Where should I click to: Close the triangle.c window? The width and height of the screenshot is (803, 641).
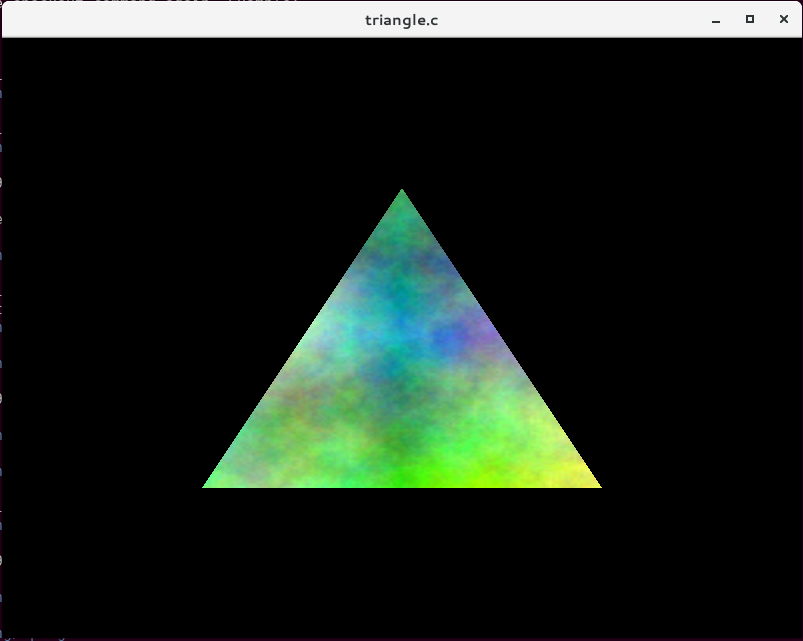pos(784,19)
